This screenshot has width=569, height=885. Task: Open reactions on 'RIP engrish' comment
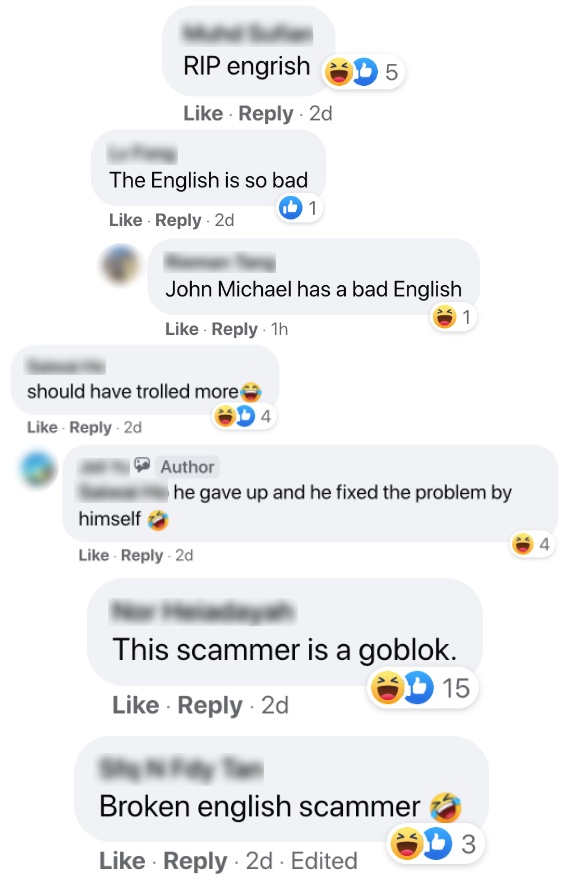tap(364, 72)
